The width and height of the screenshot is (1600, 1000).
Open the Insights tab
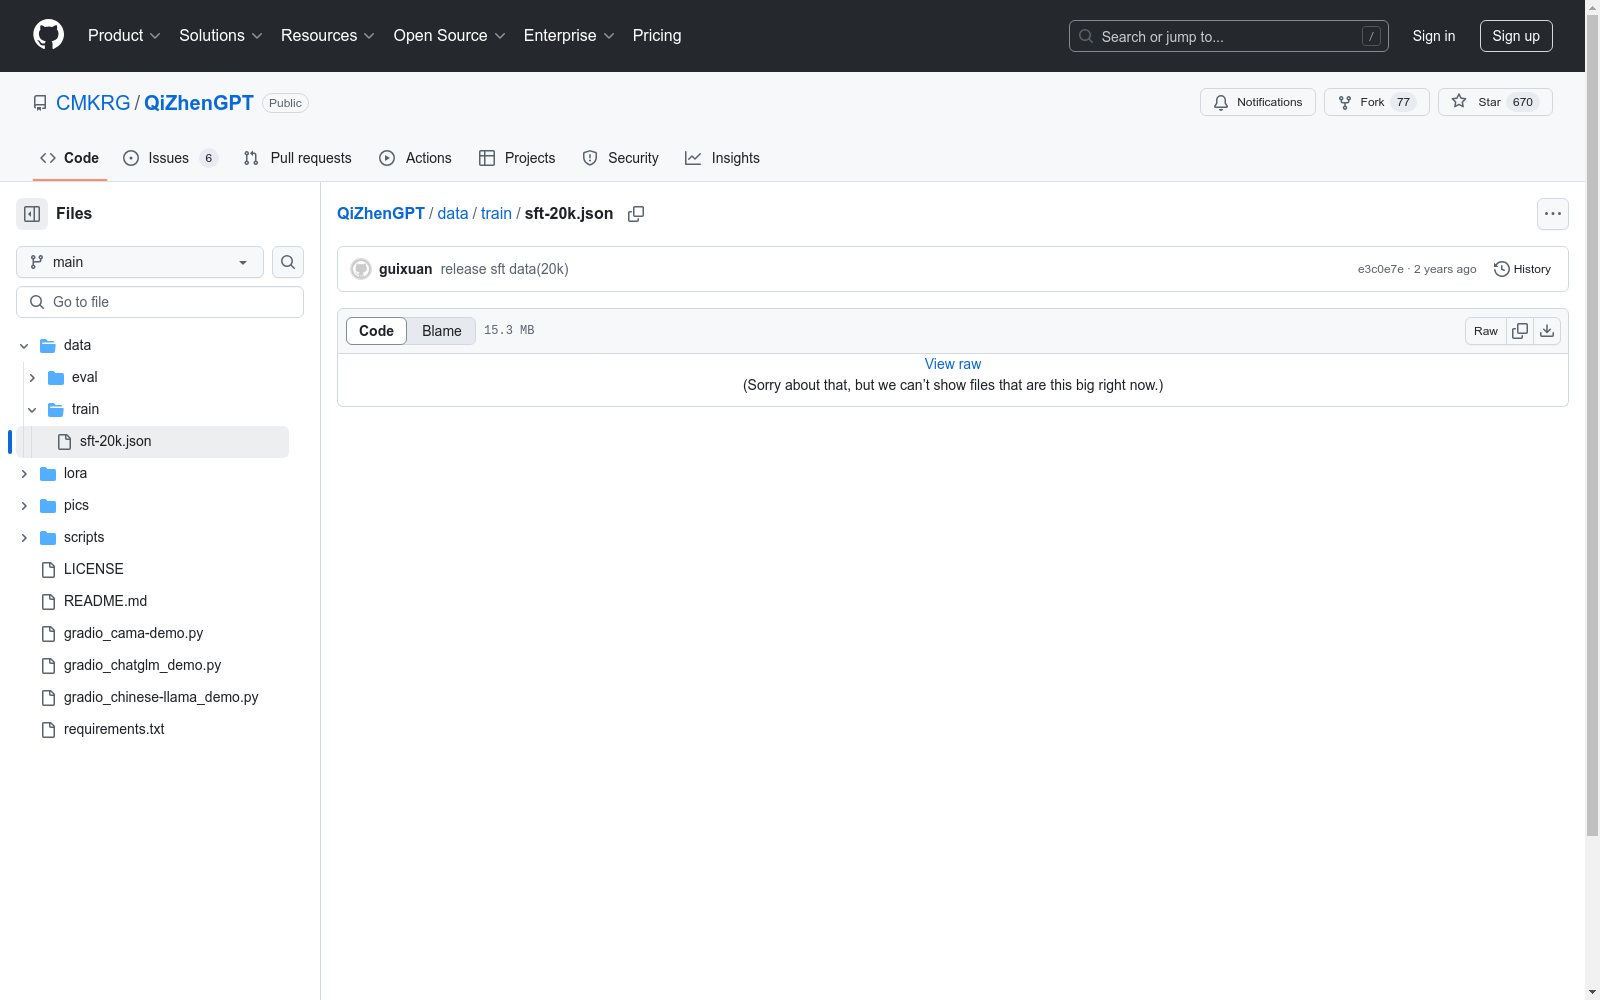pos(723,158)
